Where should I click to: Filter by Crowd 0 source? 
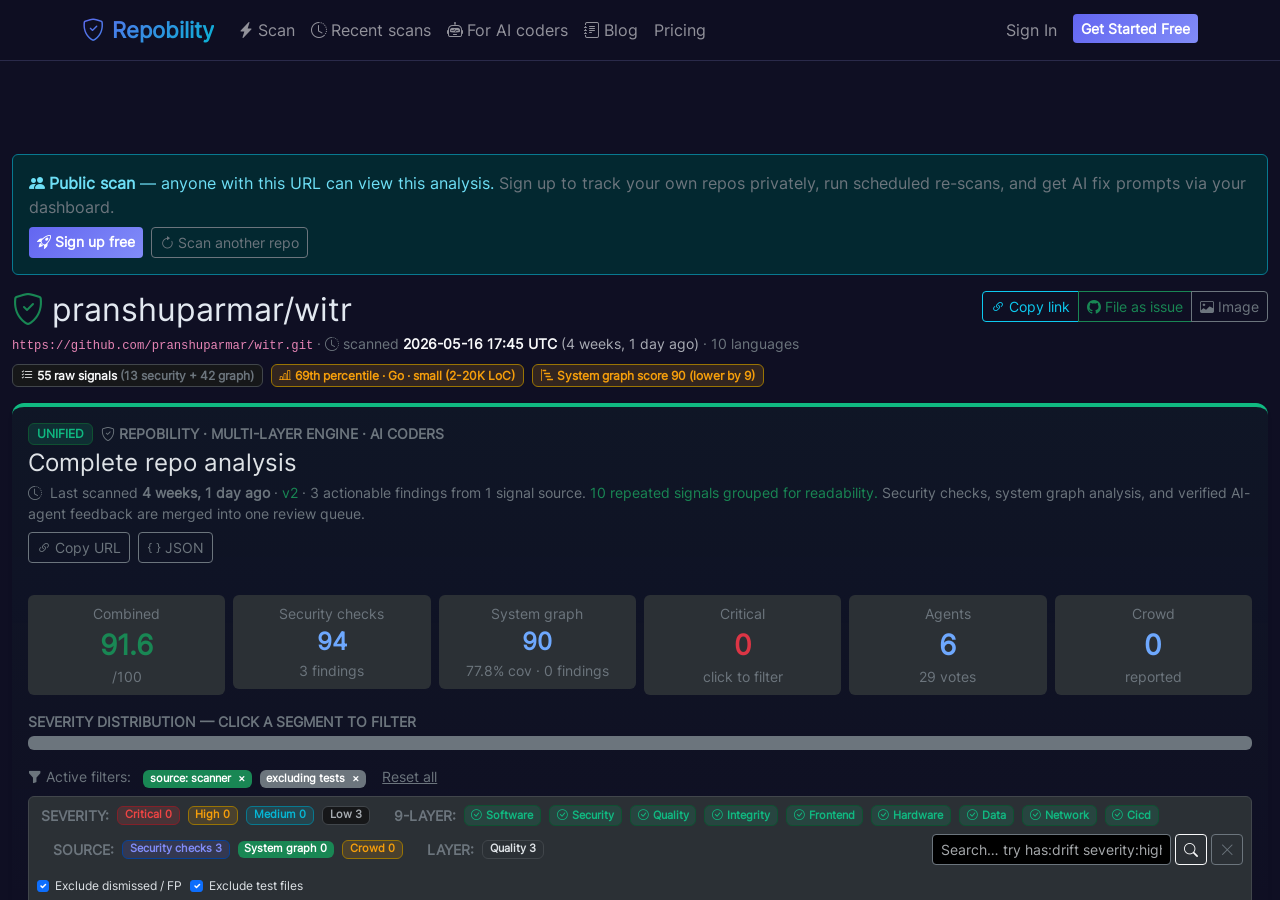pyautogui.click(x=372, y=849)
